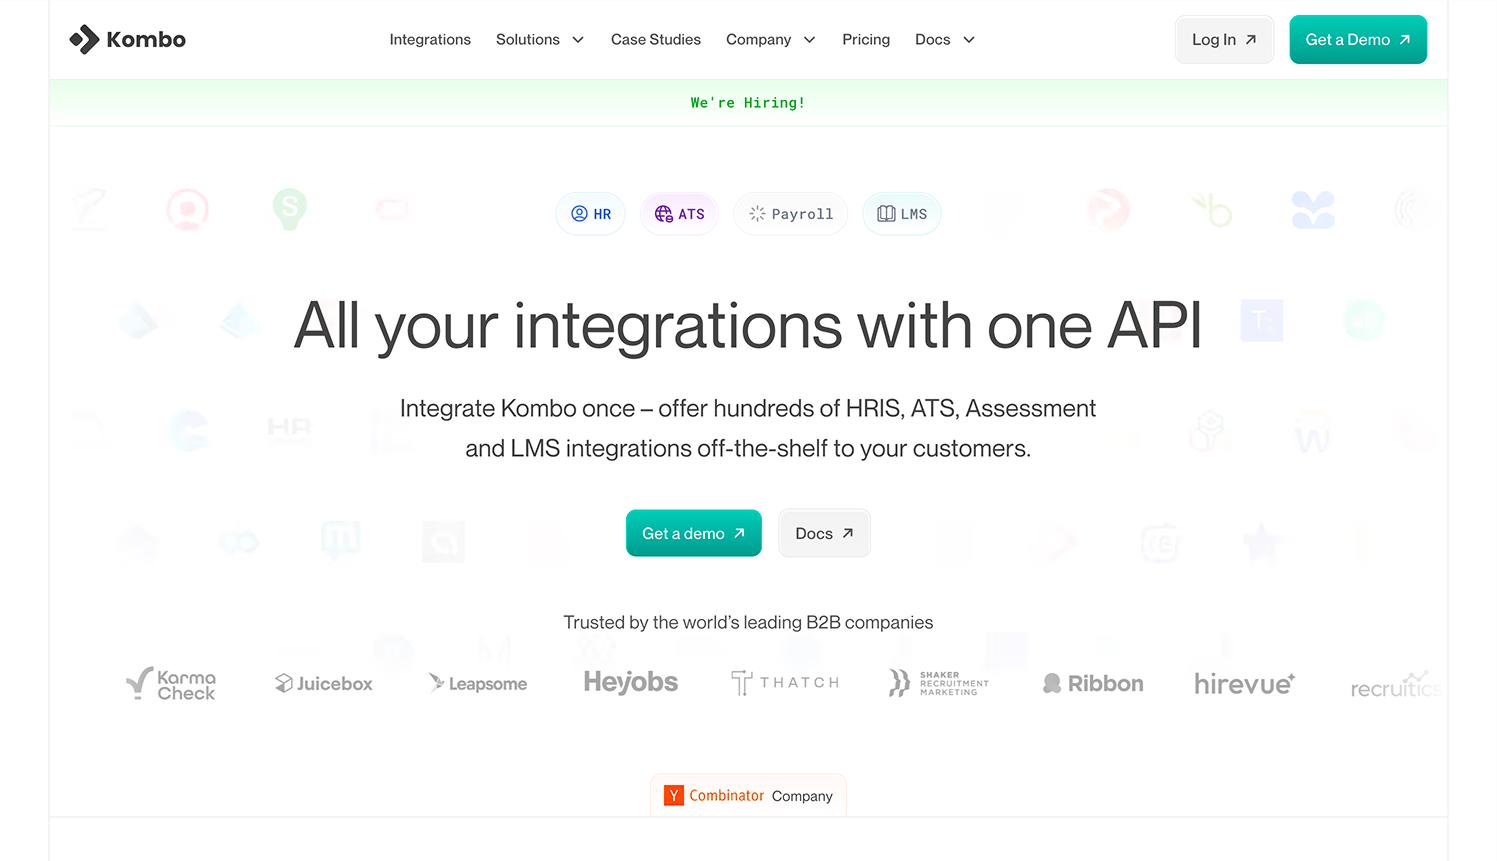Viewport: 1497px width, 861px height.
Task: Select the LMS category pill
Action: (902, 214)
